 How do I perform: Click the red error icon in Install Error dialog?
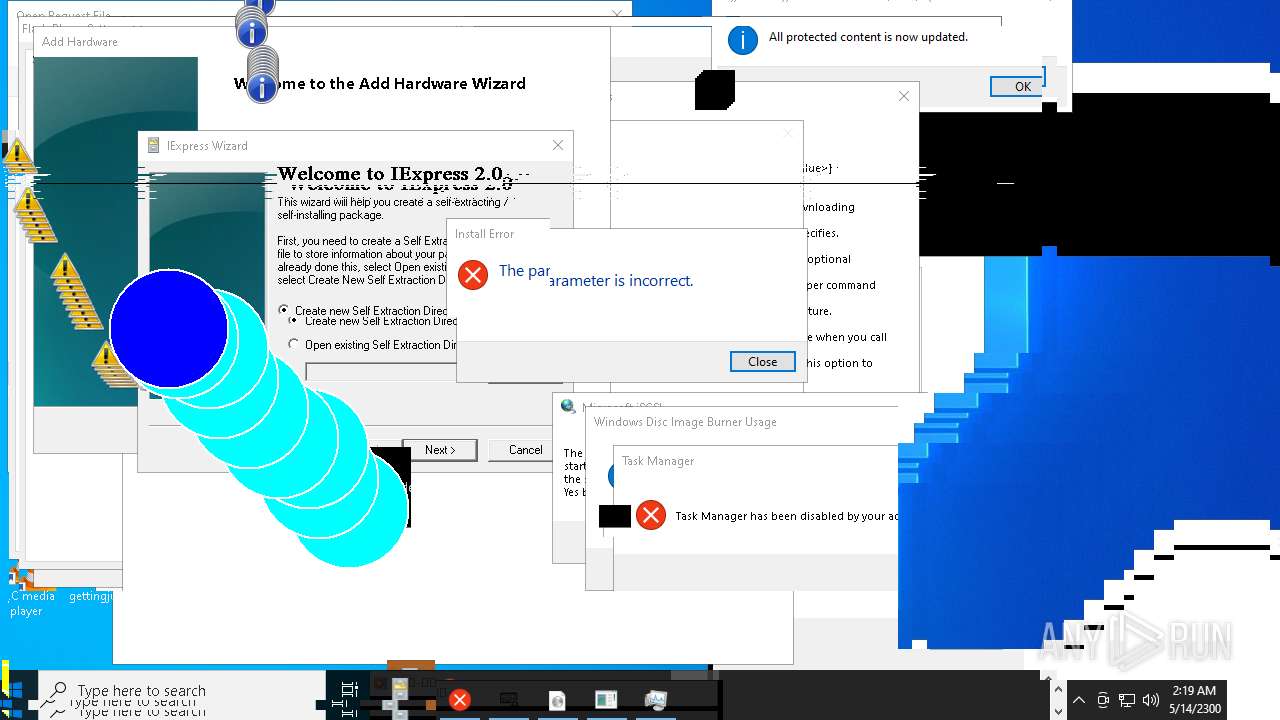point(473,274)
